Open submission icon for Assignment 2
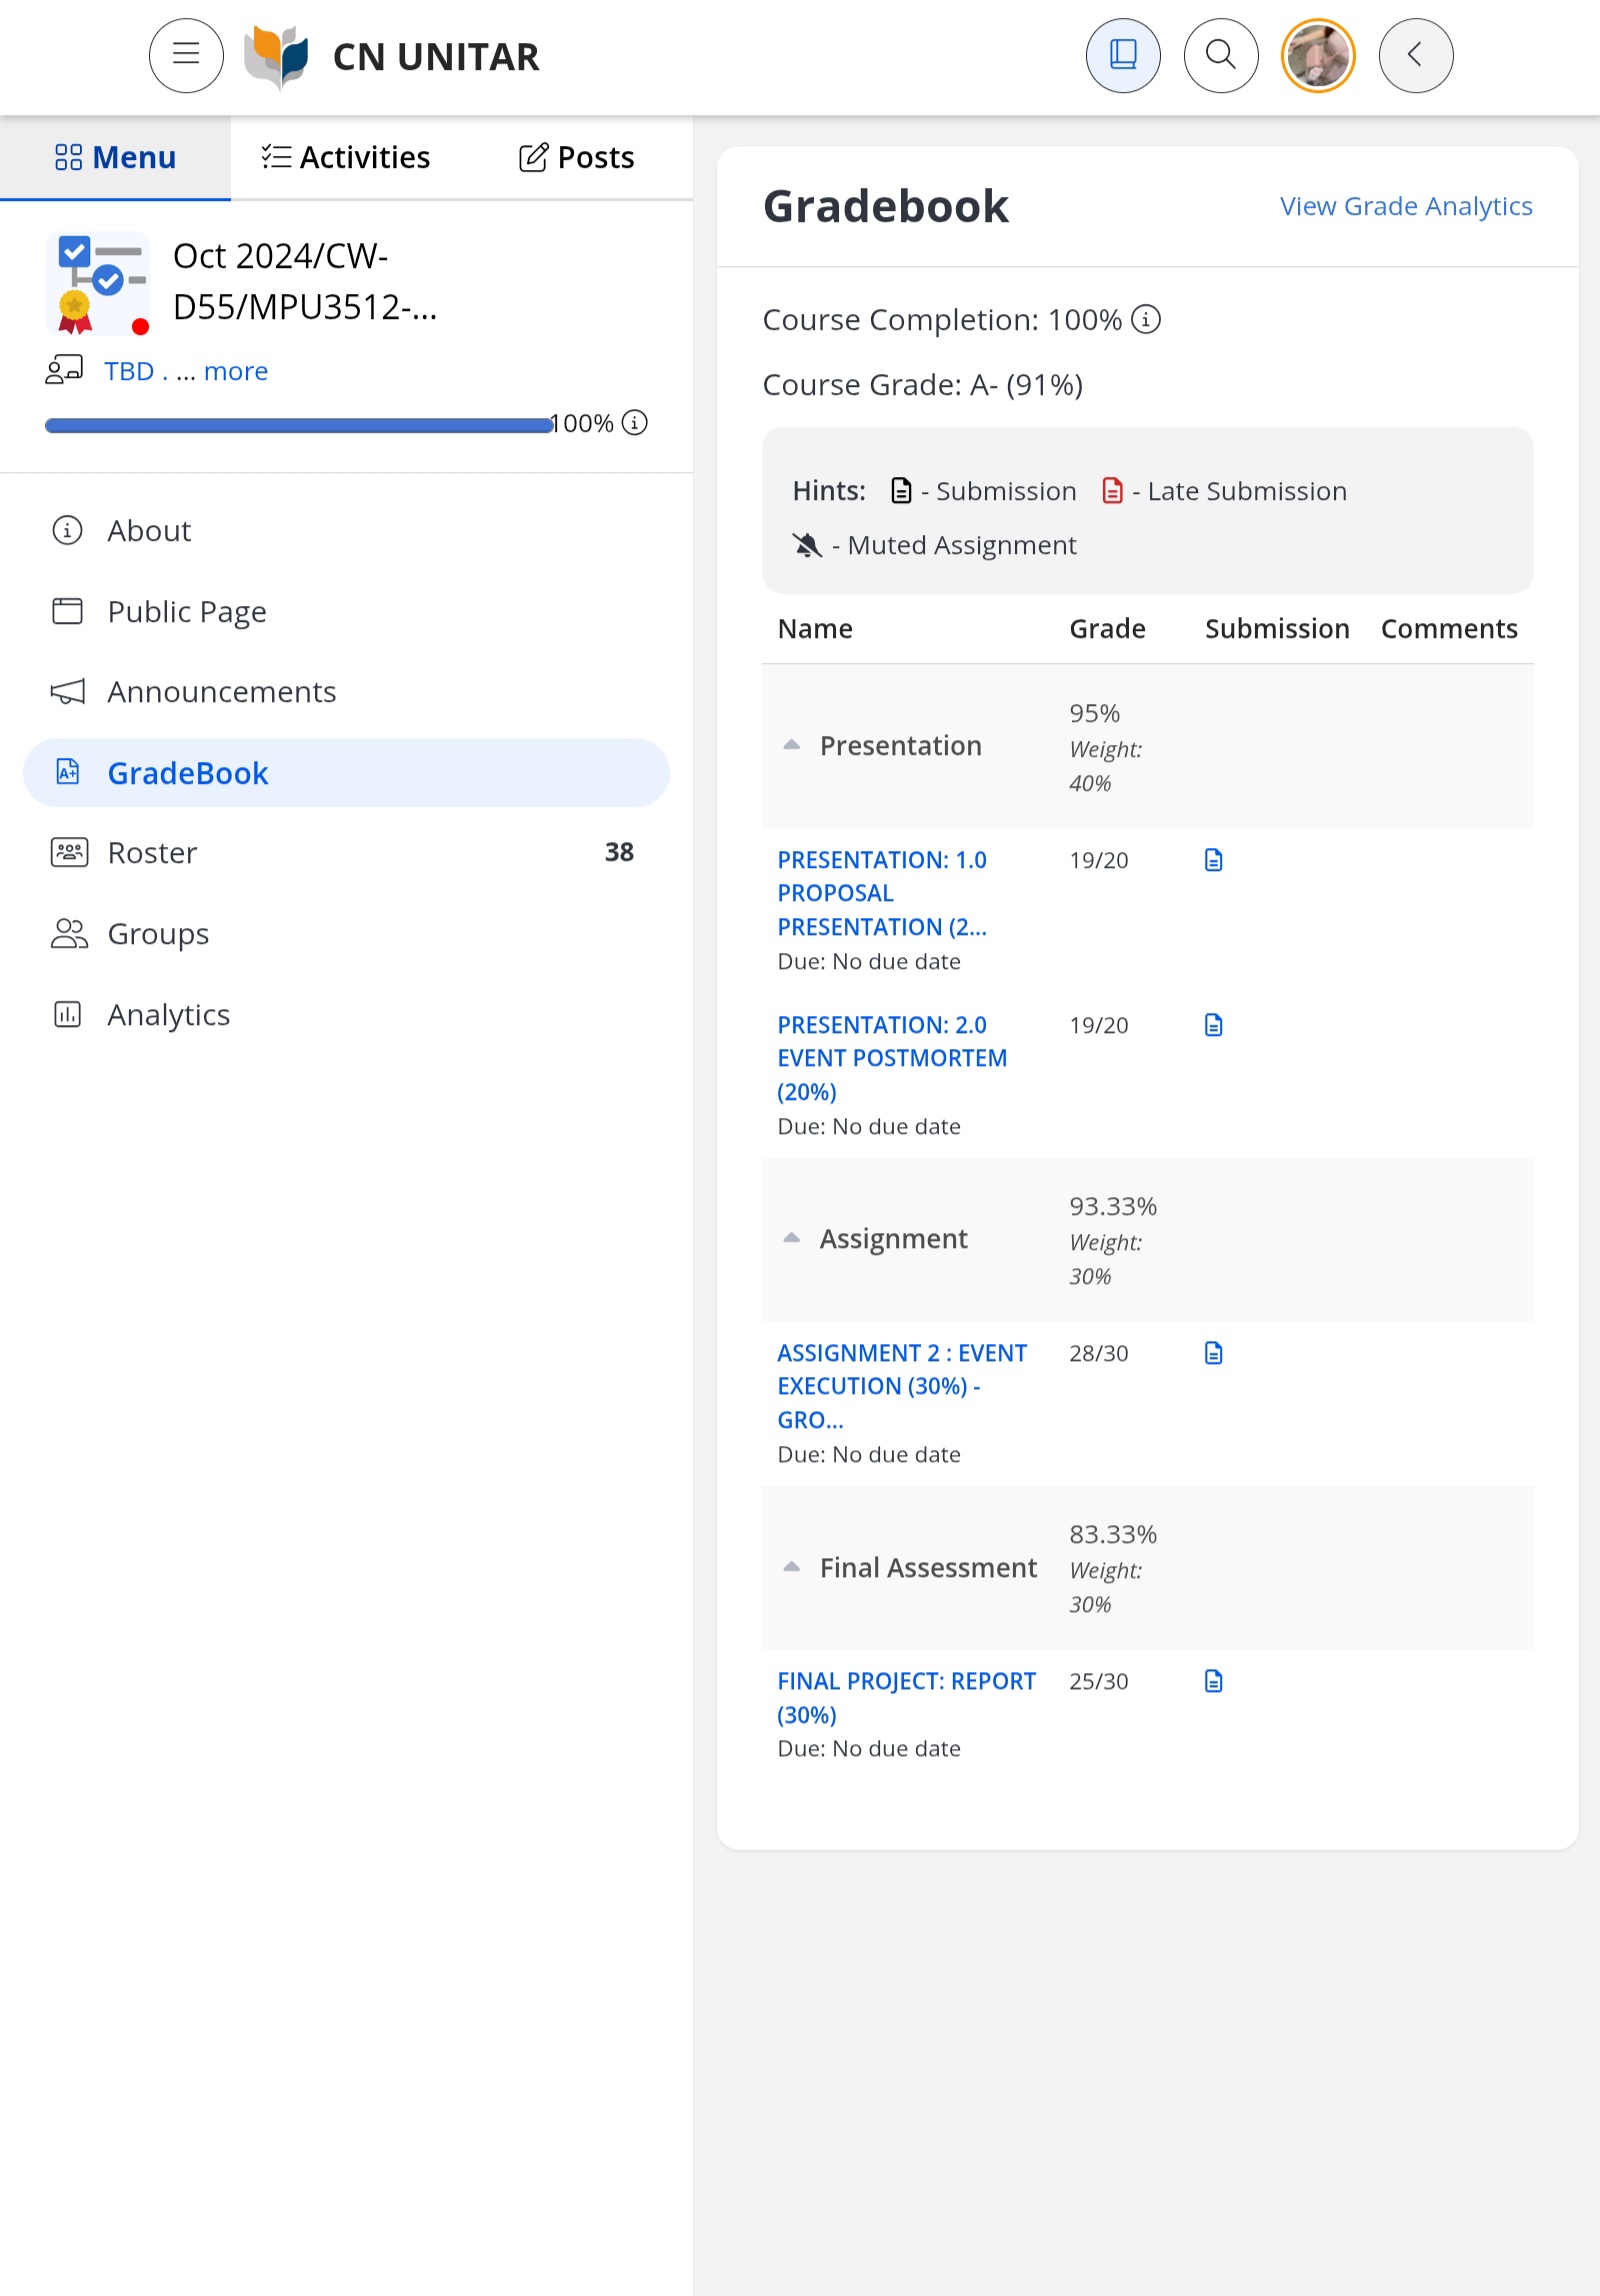This screenshot has height=2296, width=1600. click(x=1213, y=1353)
